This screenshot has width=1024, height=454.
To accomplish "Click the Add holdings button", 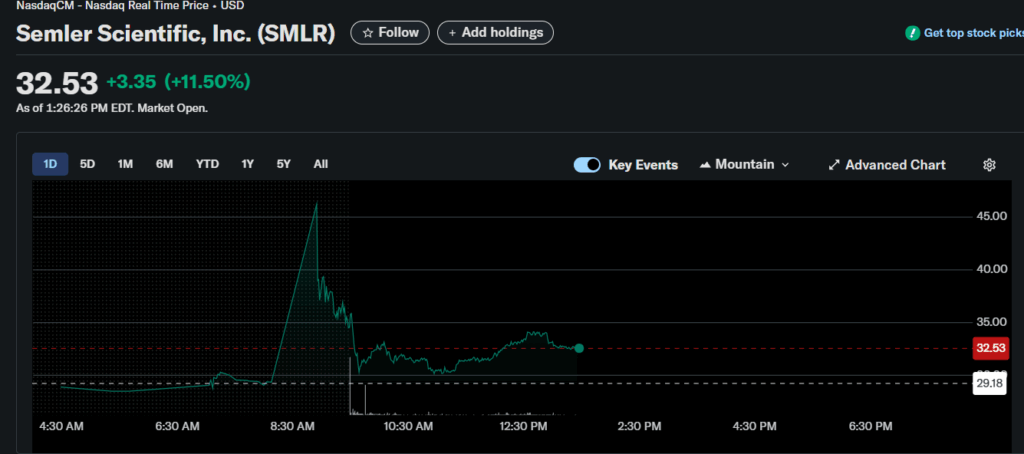I will point(495,33).
